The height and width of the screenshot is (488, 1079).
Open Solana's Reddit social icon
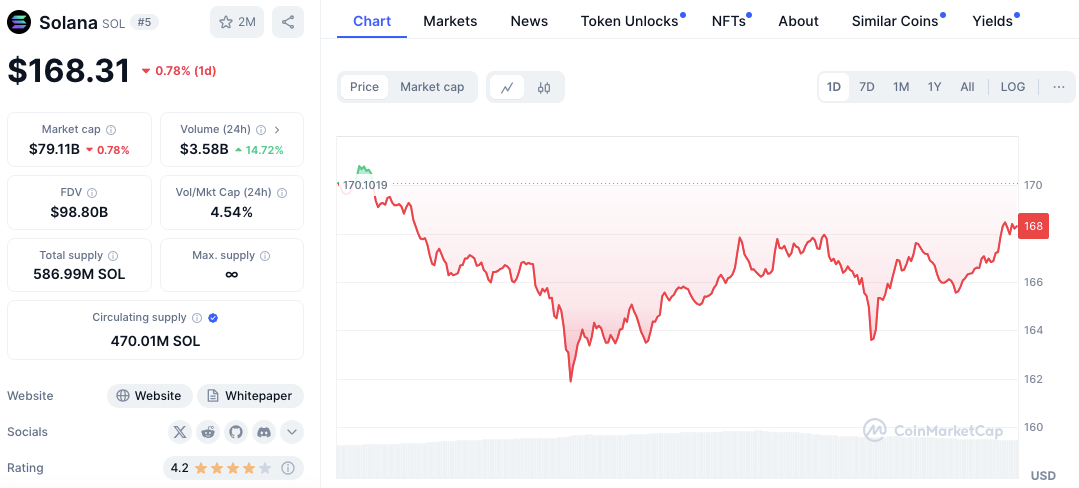tap(208, 432)
